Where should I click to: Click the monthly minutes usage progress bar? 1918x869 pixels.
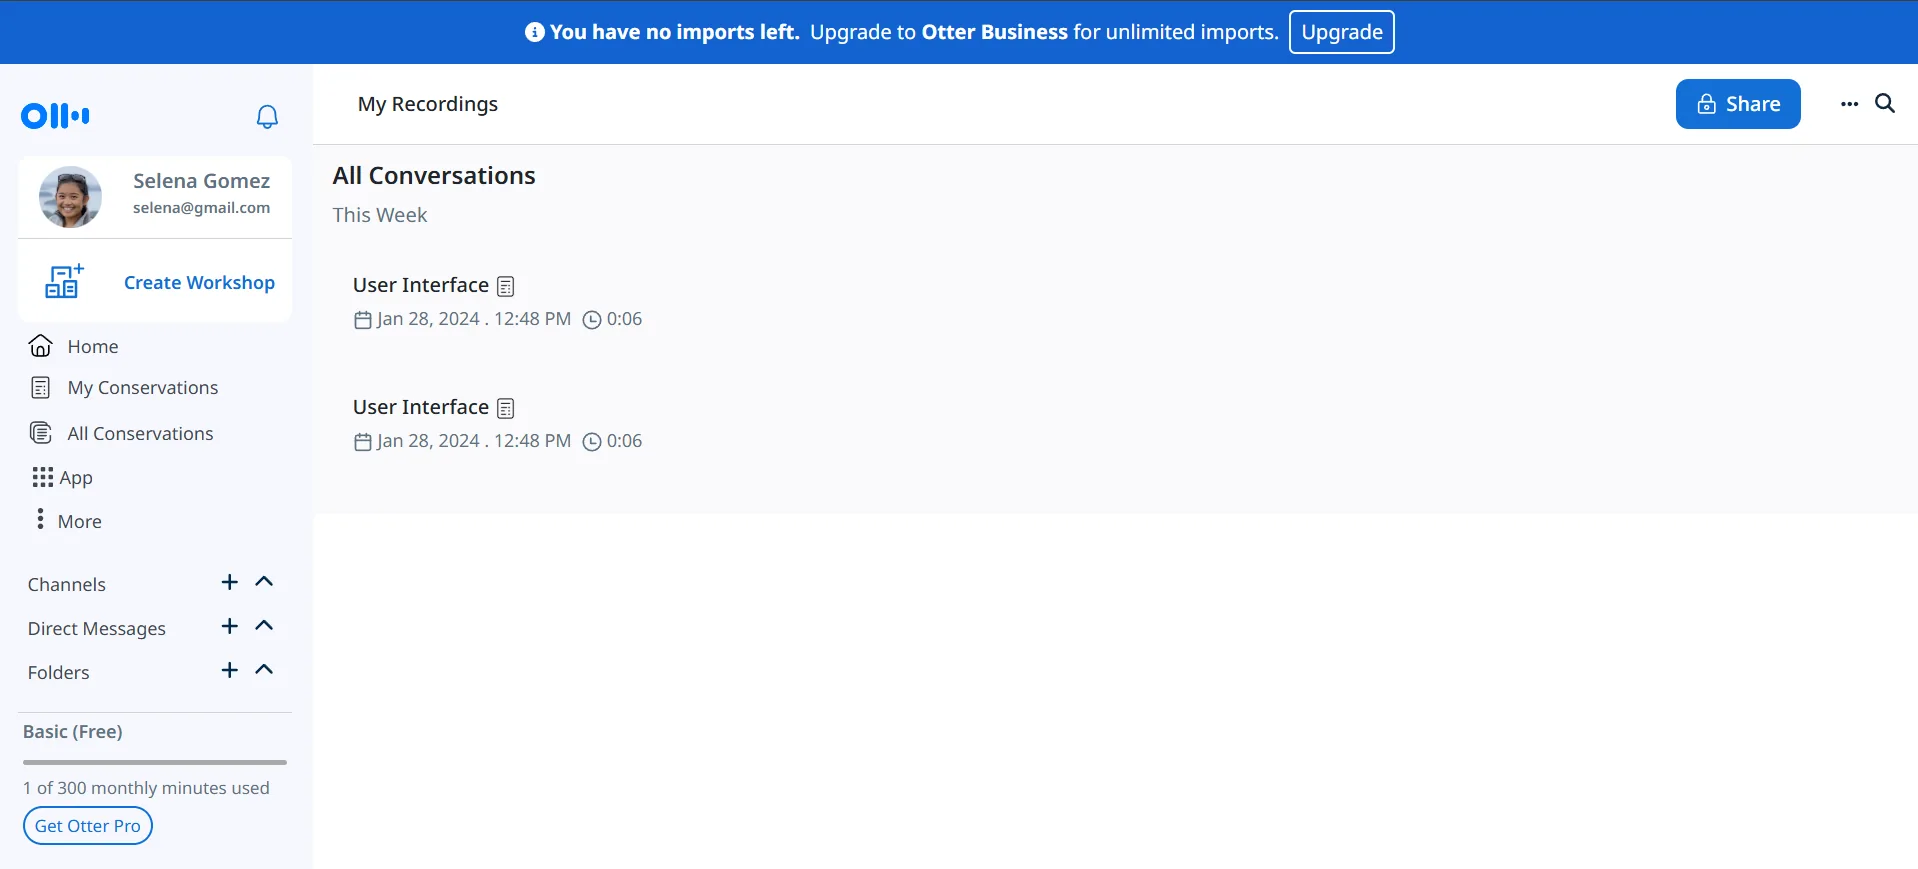click(155, 762)
